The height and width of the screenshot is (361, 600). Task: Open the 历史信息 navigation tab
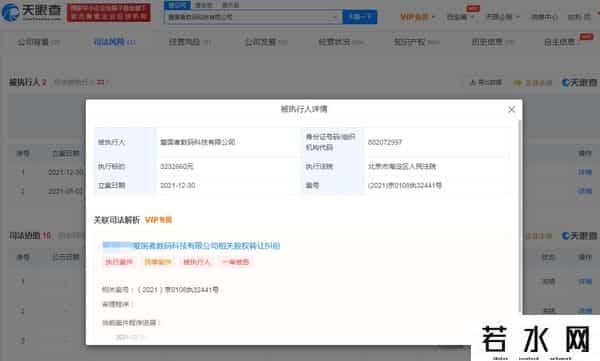pos(493,42)
